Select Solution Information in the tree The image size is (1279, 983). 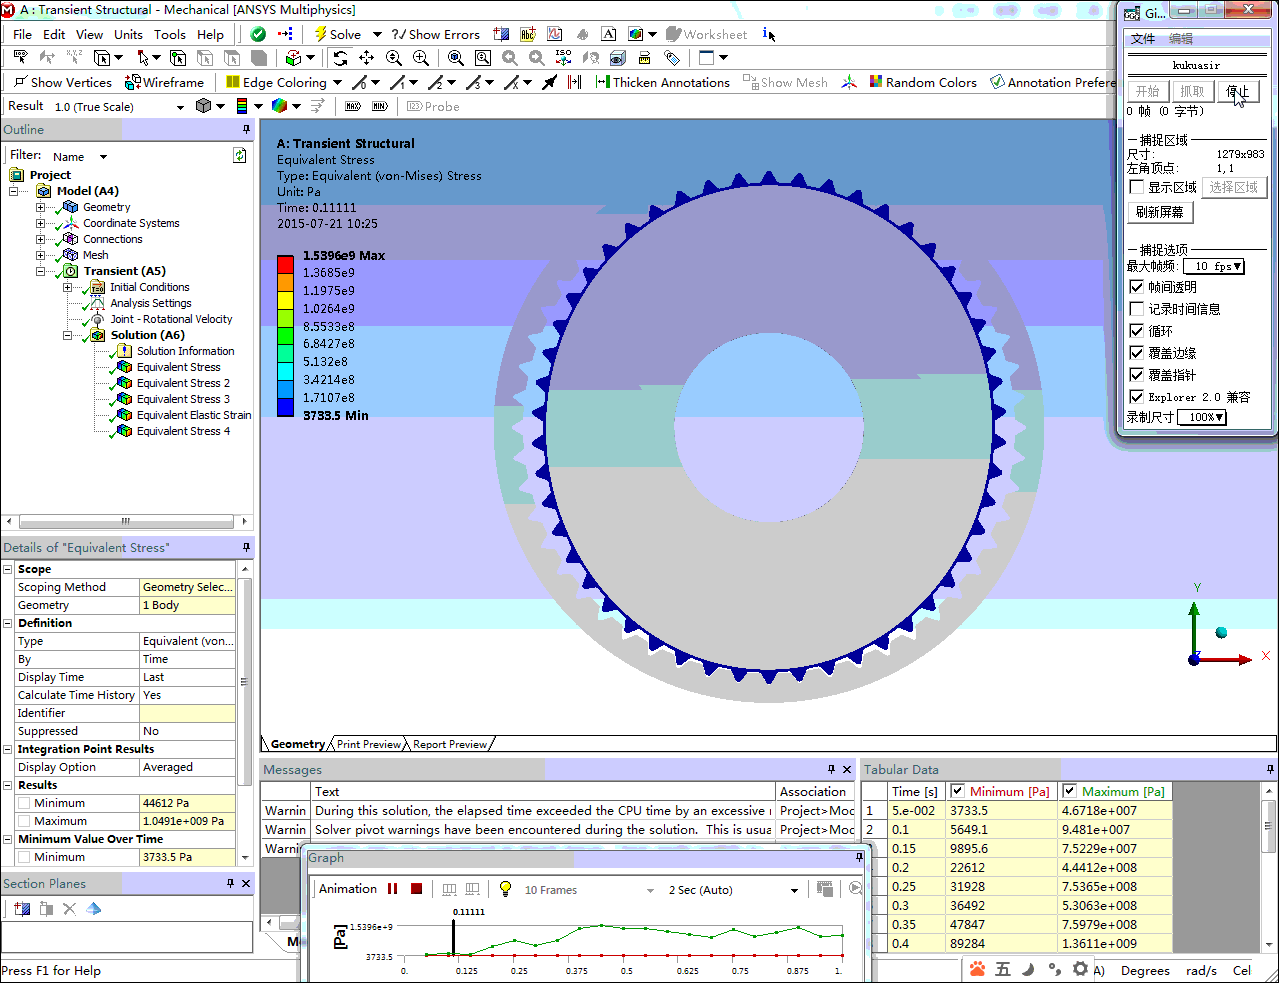[x=185, y=351]
